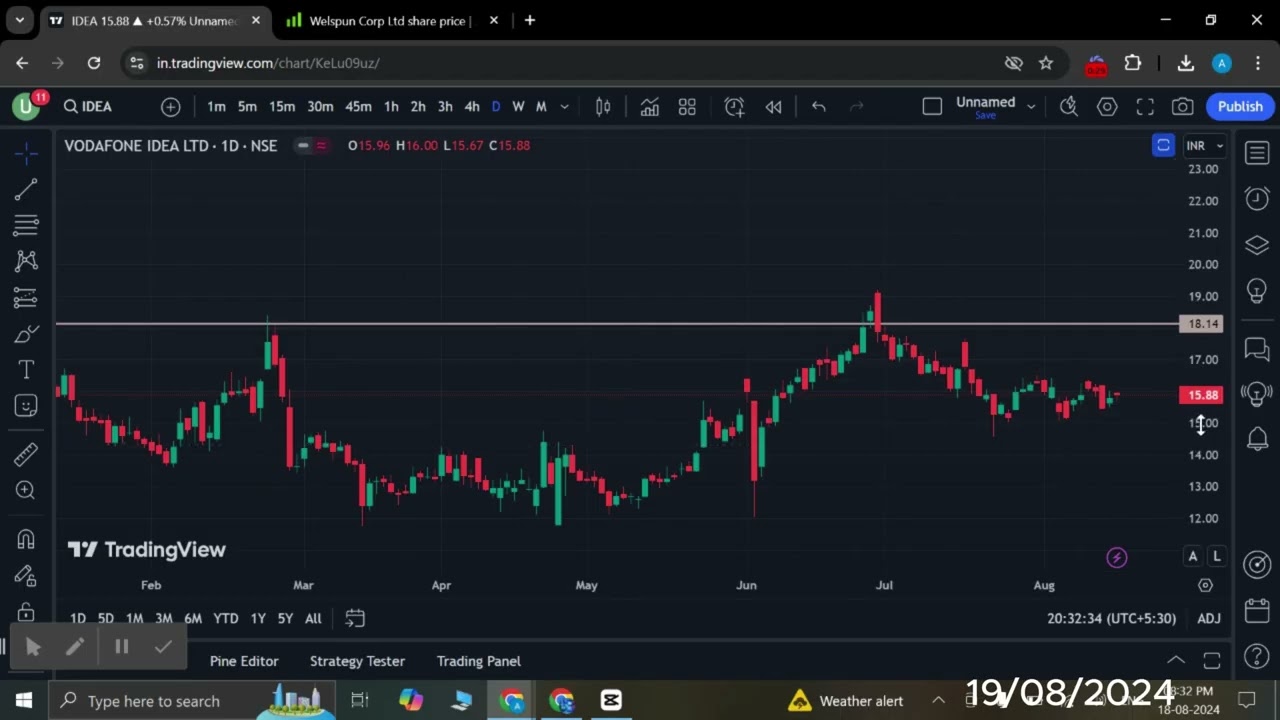The width and height of the screenshot is (1280, 720).
Task: Show All available date range
Action: [313, 618]
